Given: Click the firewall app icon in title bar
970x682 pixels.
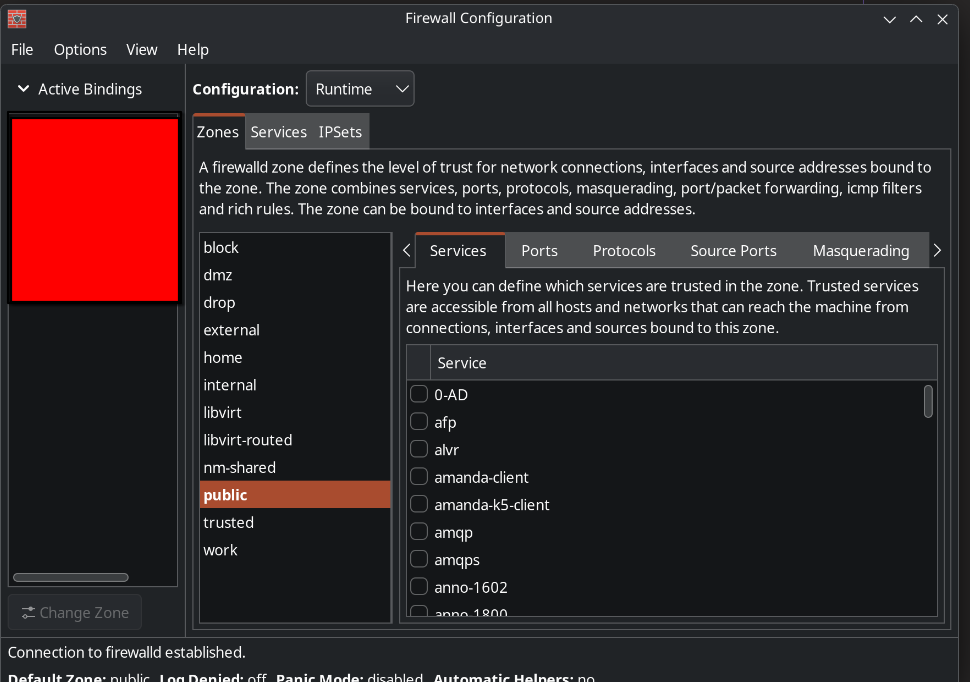Looking at the screenshot, I should 17,18.
